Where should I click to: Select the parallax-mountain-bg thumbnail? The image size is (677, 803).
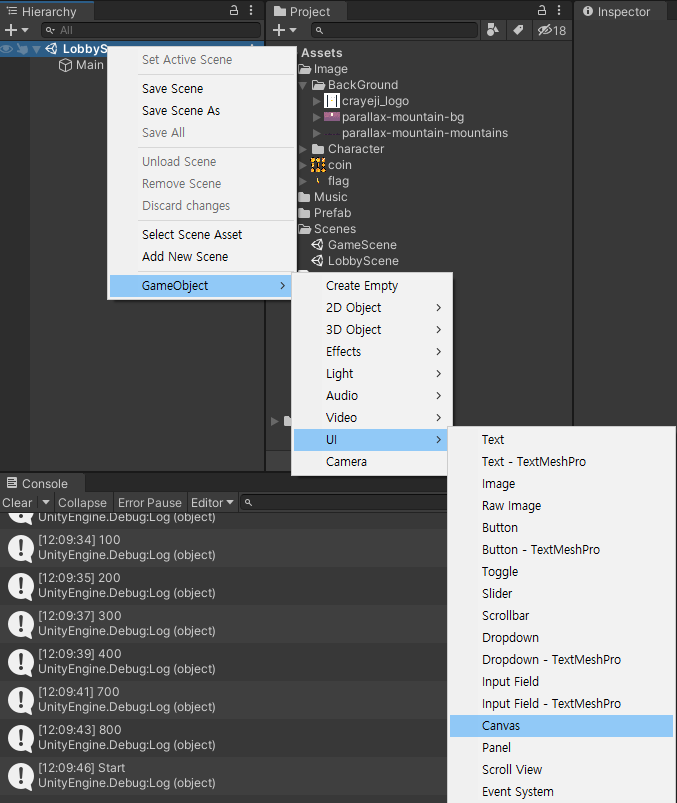(332, 117)
